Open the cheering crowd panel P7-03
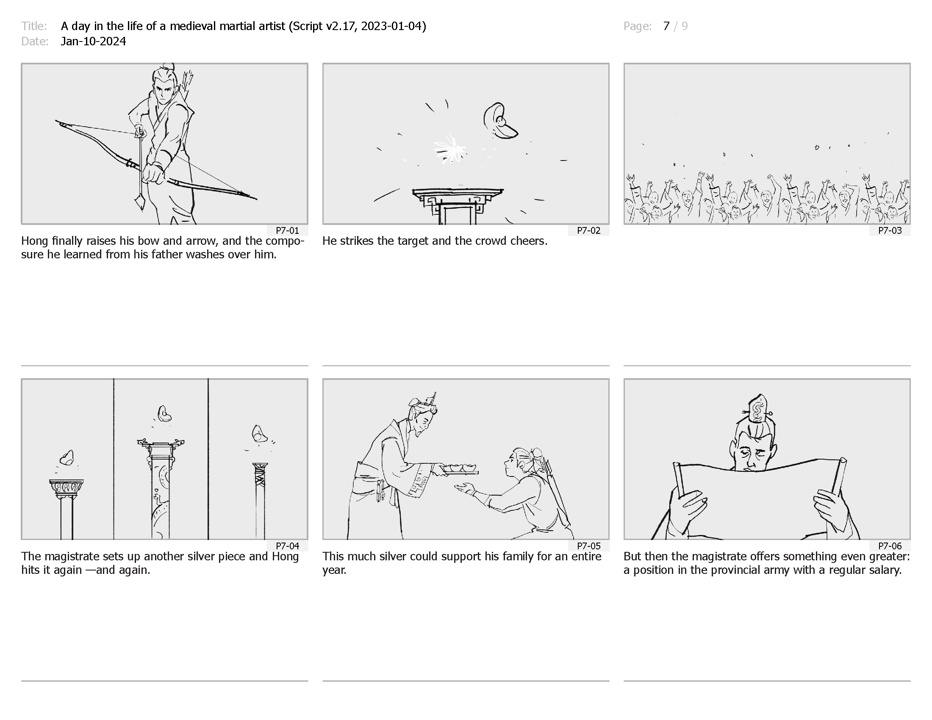 (x=767, y=144)
